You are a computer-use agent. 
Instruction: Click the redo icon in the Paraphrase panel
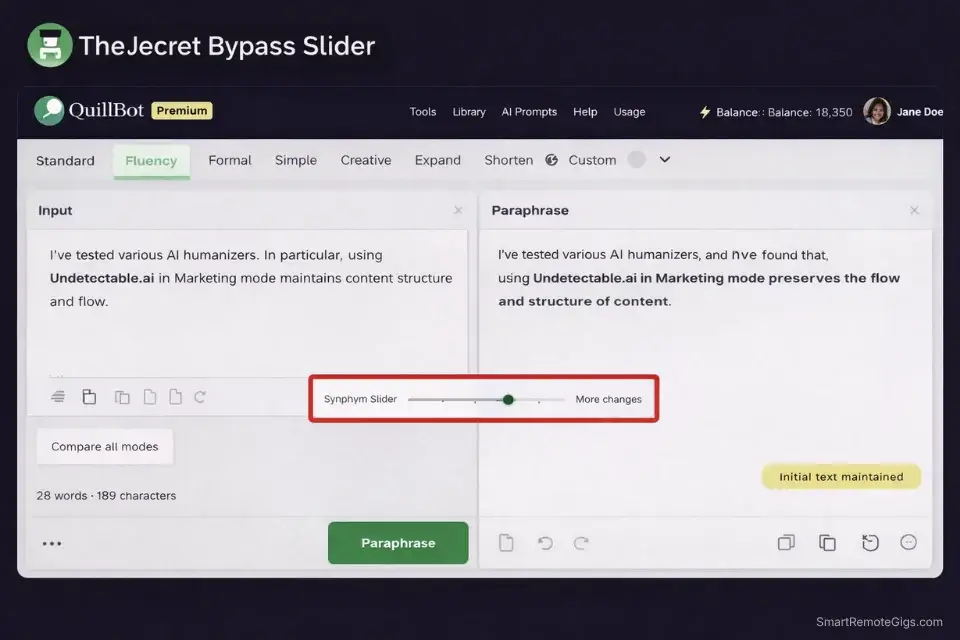tap(581, 542)
